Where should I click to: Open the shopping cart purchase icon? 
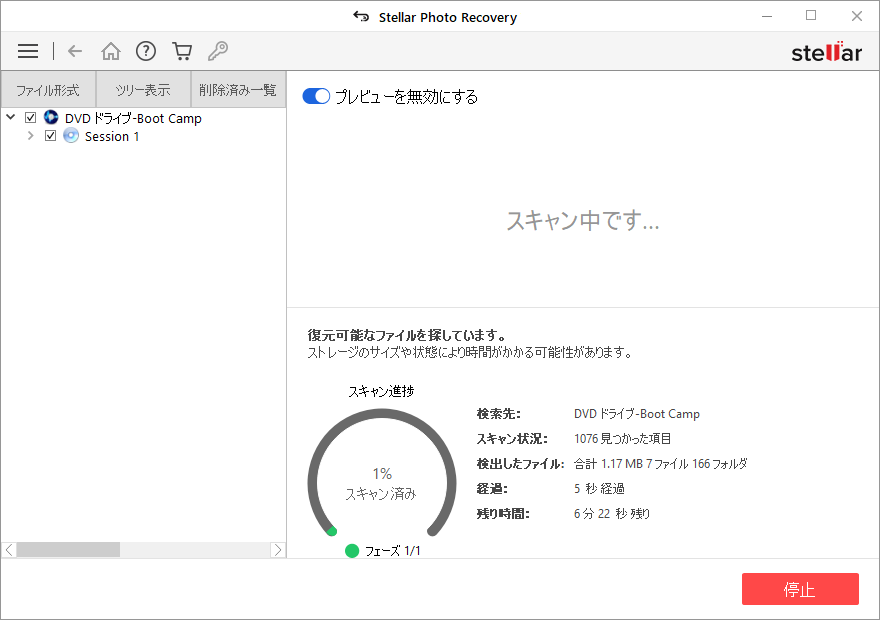(182, 51)
